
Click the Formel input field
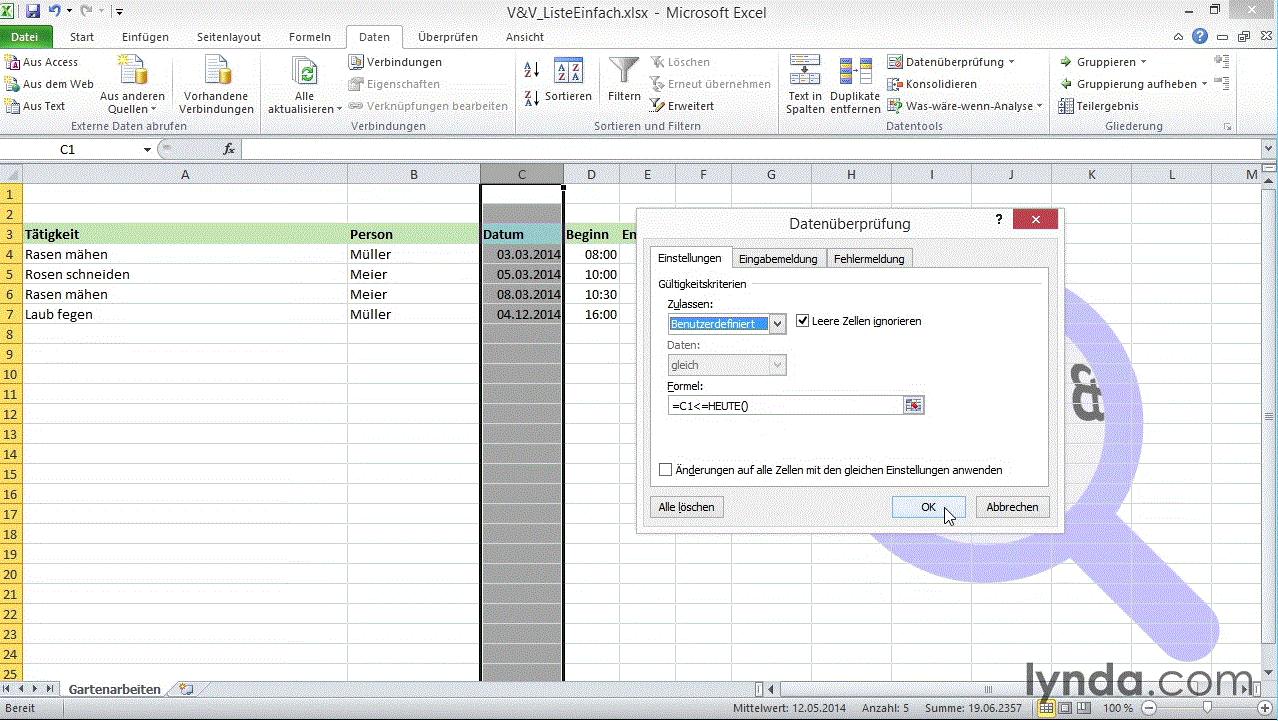tap(785, 405)
